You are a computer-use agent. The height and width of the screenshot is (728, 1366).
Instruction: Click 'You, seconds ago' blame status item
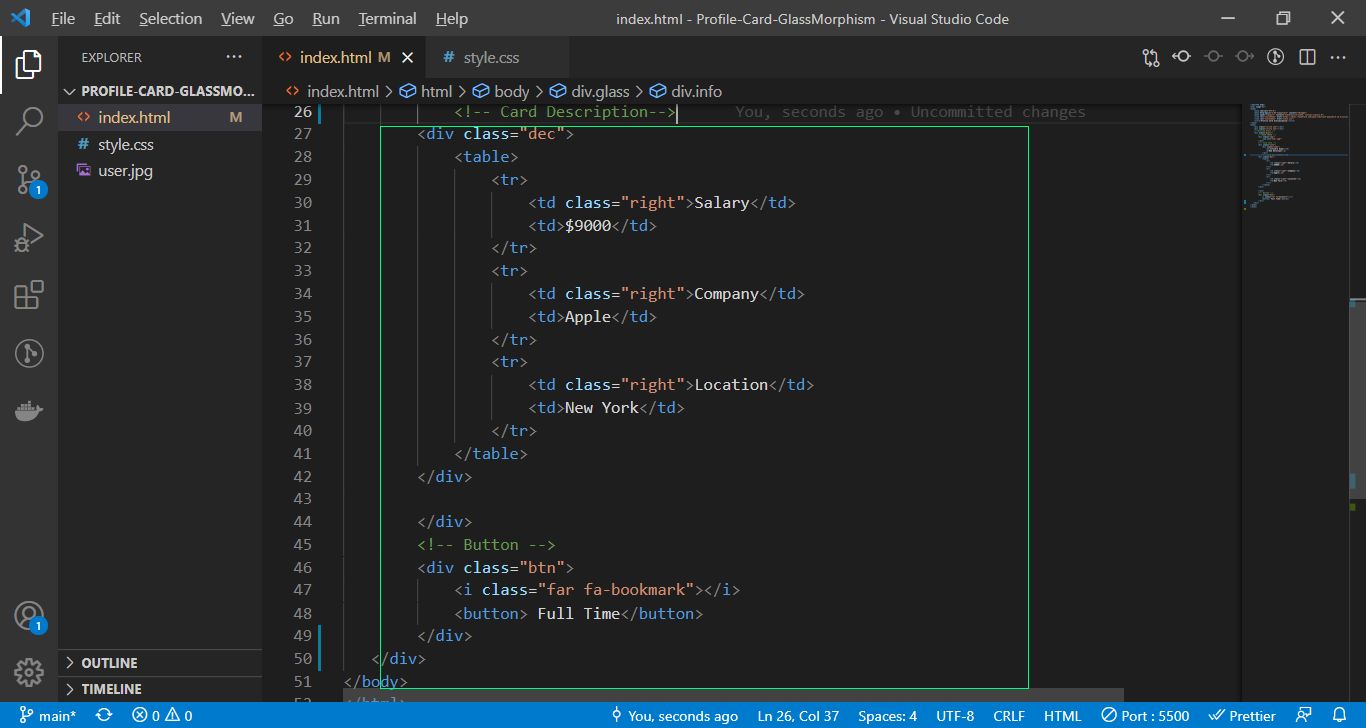[x=674, y=716]
